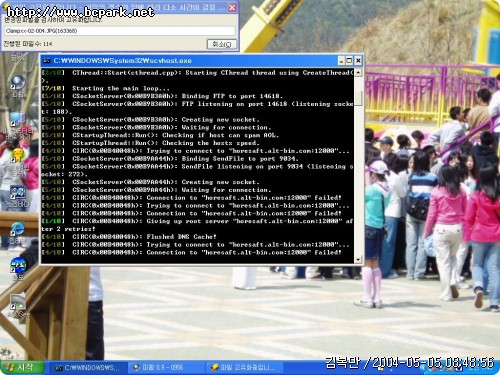This screenshot has width=500, height=375.
Task: Click the file count 114 label
Action: tap(28, 44)
